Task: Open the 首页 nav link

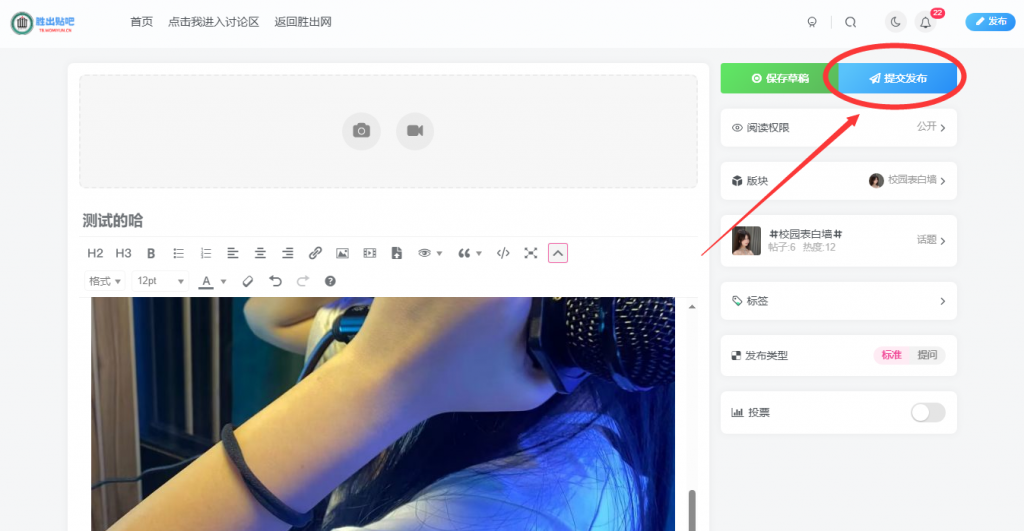Action: pyautogui.click(x=141, y=22)
